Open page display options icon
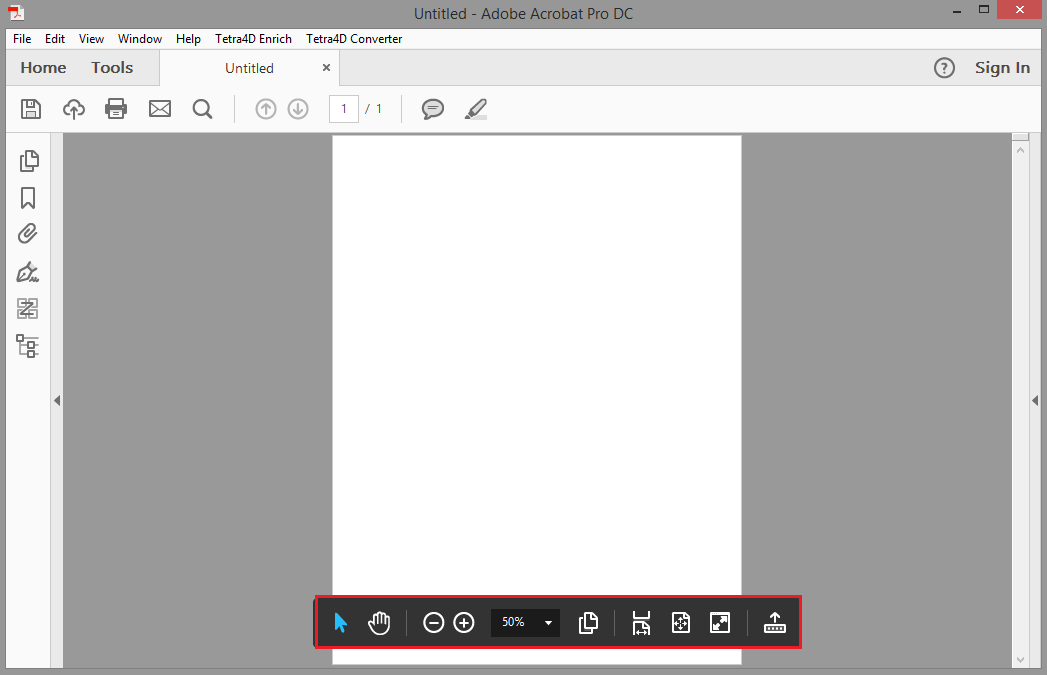The height and width of the screenshot is (675, 1047). coord(588,623)
